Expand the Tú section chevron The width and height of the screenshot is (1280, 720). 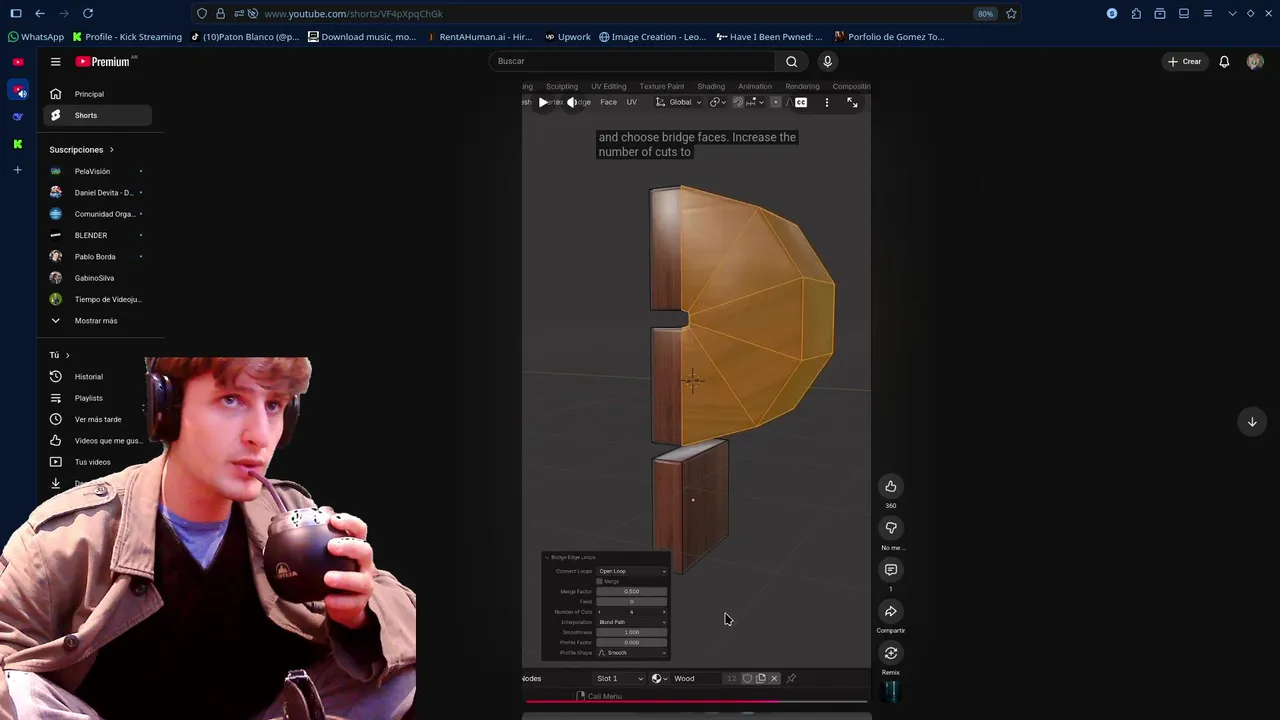pos(67,355)
